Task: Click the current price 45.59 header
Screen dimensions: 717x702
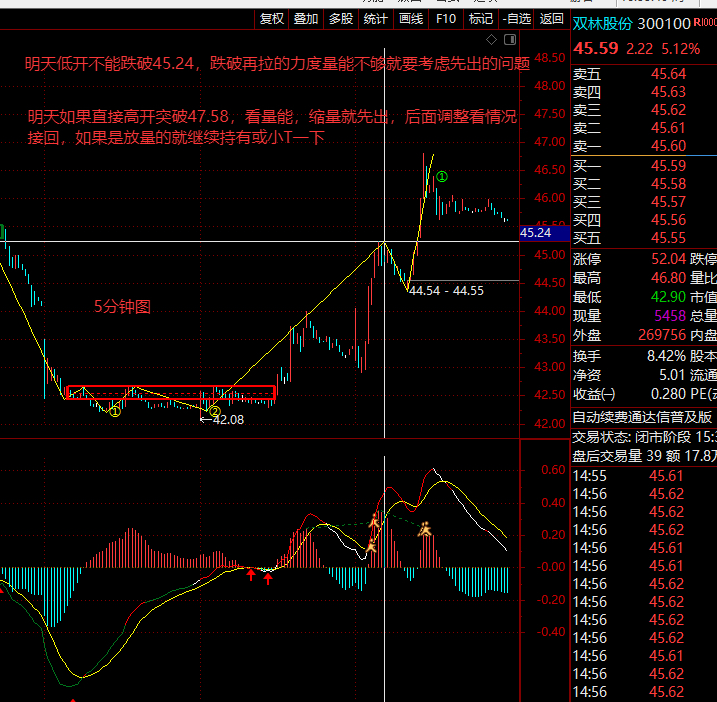Action: coord(596,48)
